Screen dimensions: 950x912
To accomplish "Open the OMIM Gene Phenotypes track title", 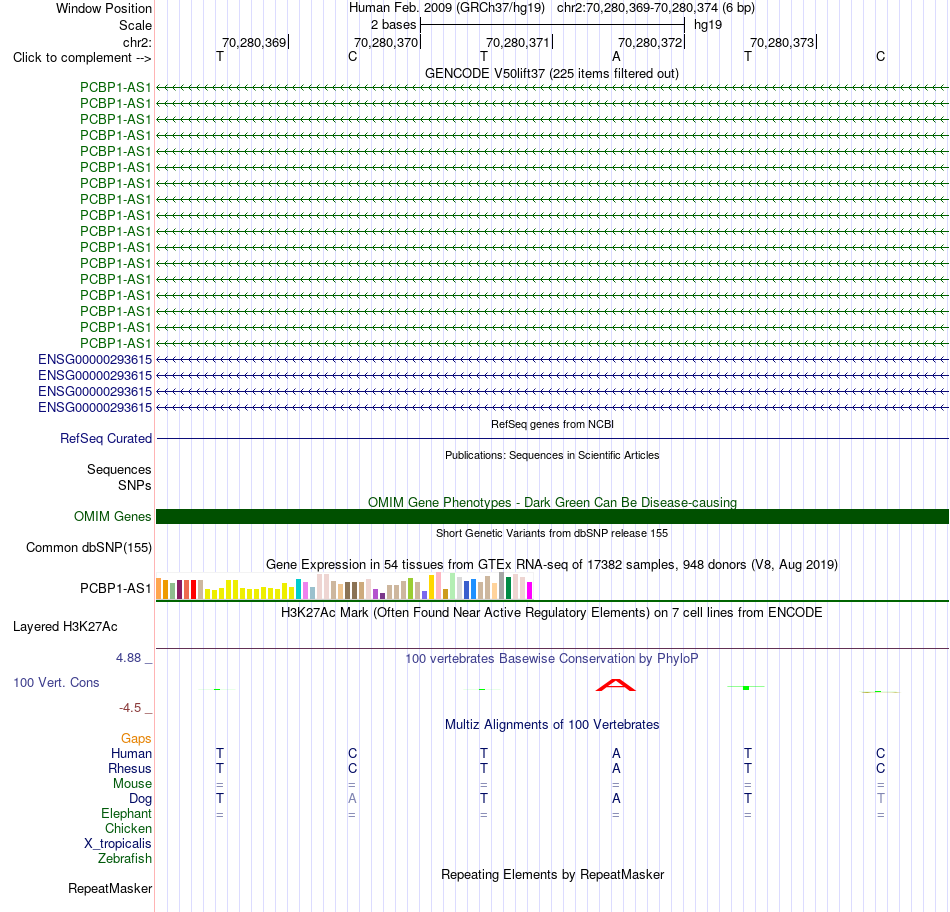I will click(552, 502).
